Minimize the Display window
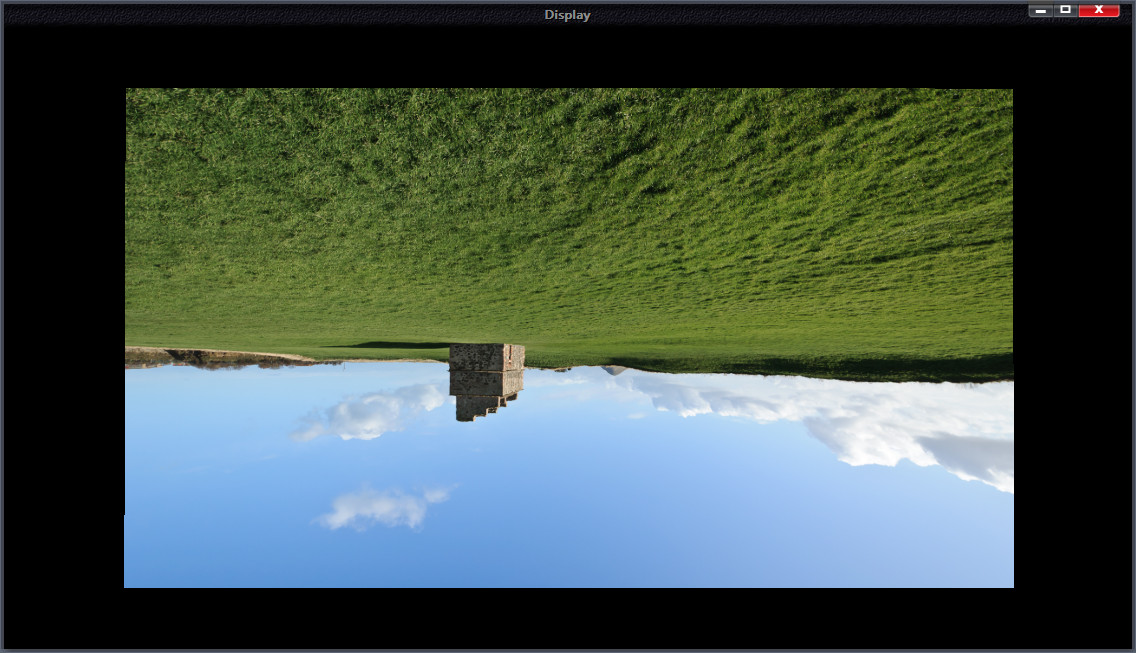 [1041, 10]
